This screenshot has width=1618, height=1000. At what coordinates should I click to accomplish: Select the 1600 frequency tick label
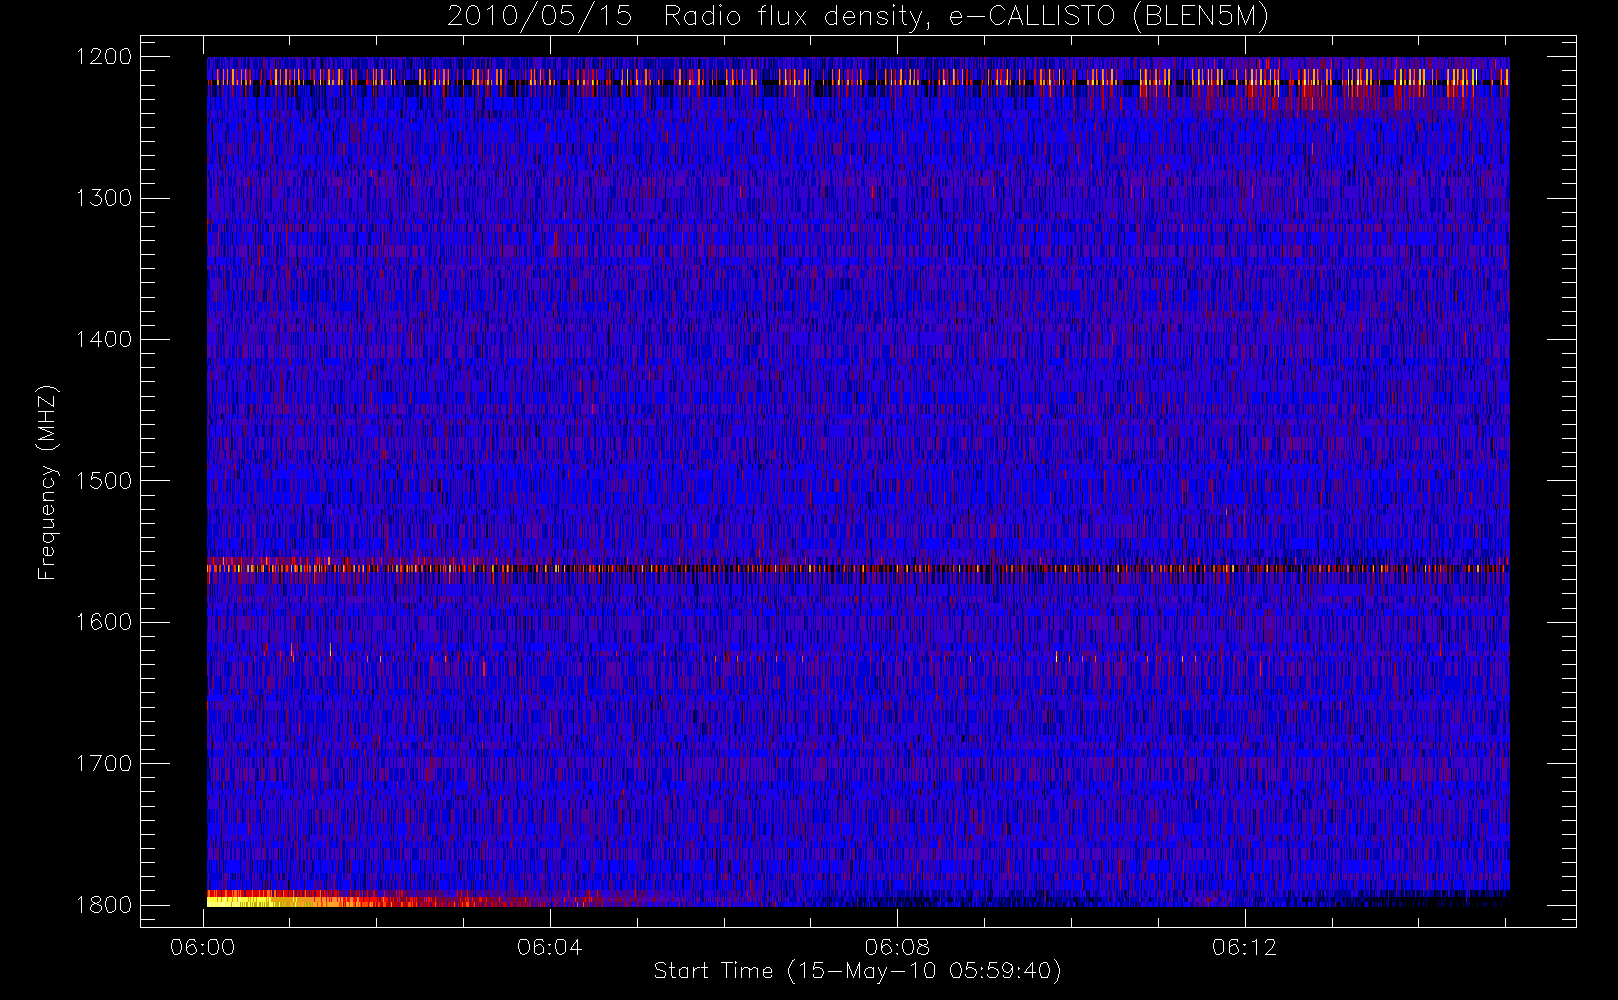coord(104,622)
